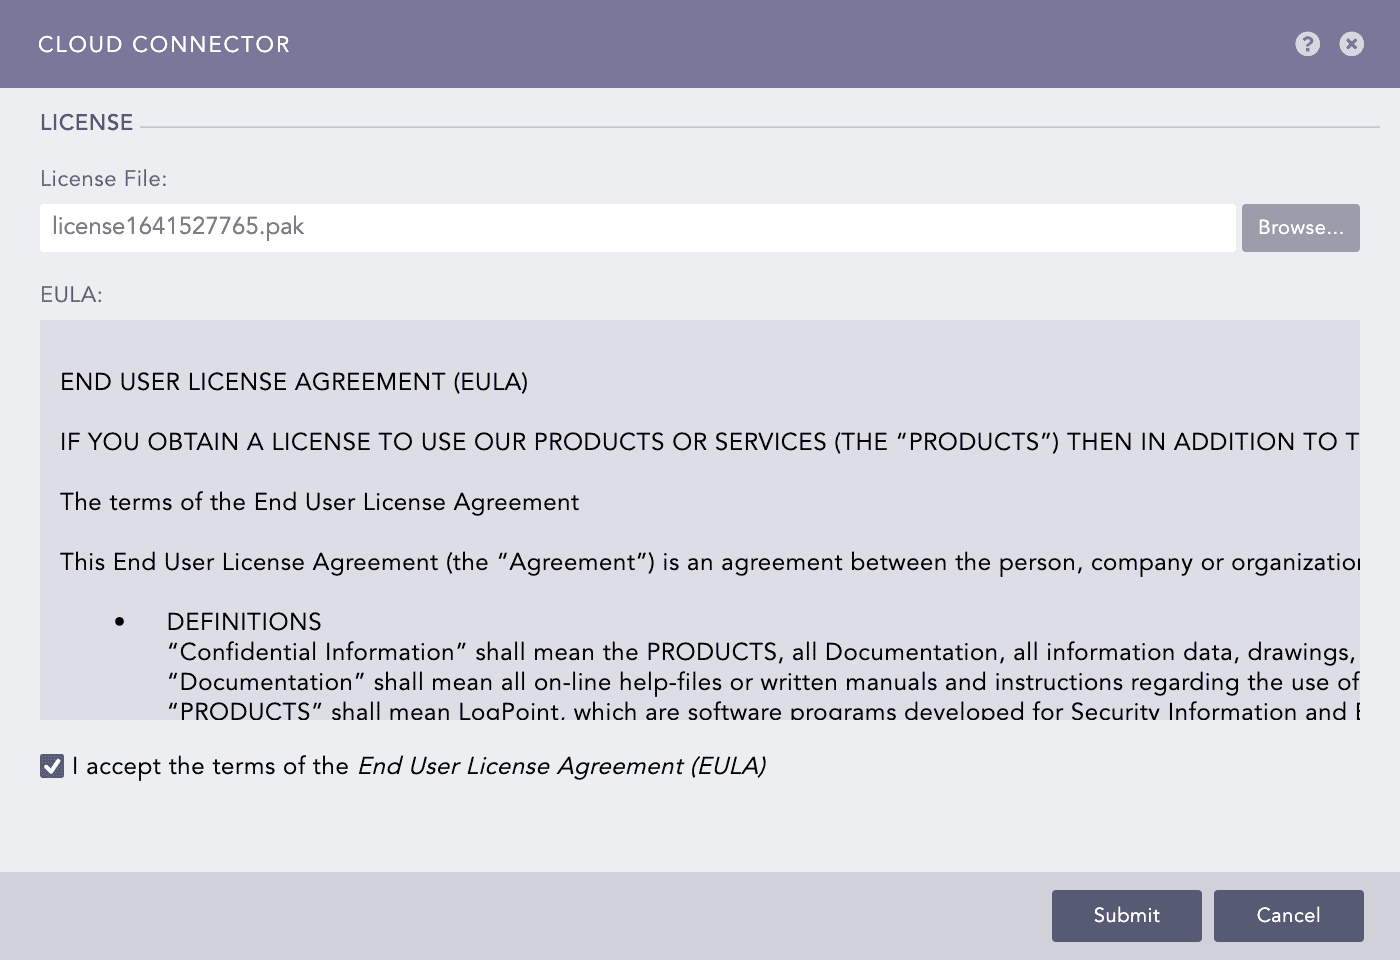Click the License File label
This screenshot has width=1400, height=960.
tap(103, 178)
